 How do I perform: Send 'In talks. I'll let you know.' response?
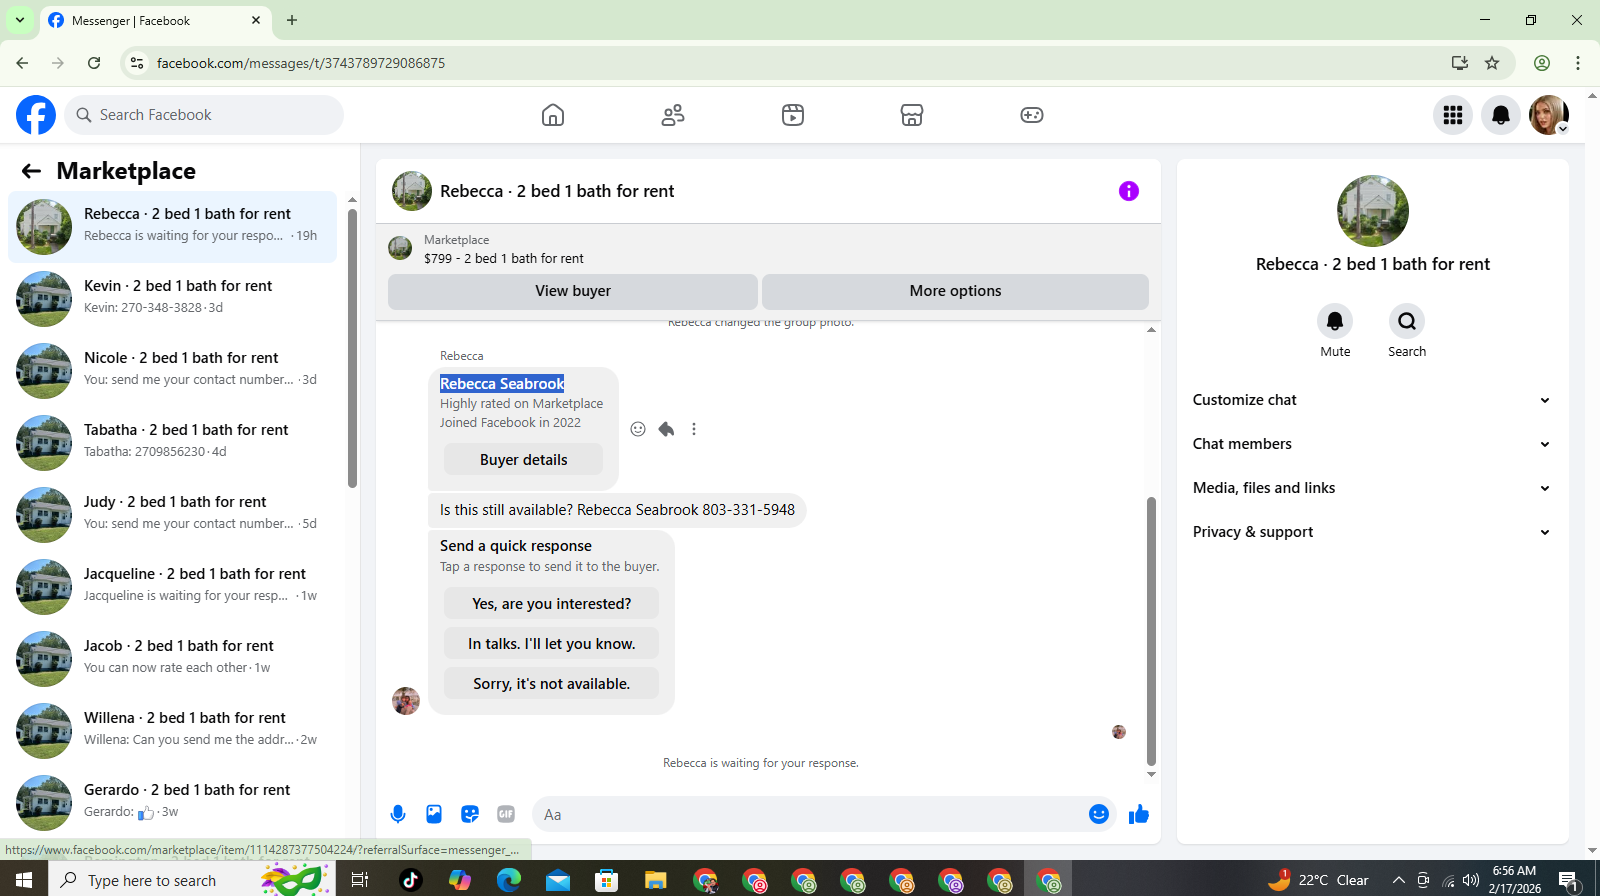[x=551, y=644]
